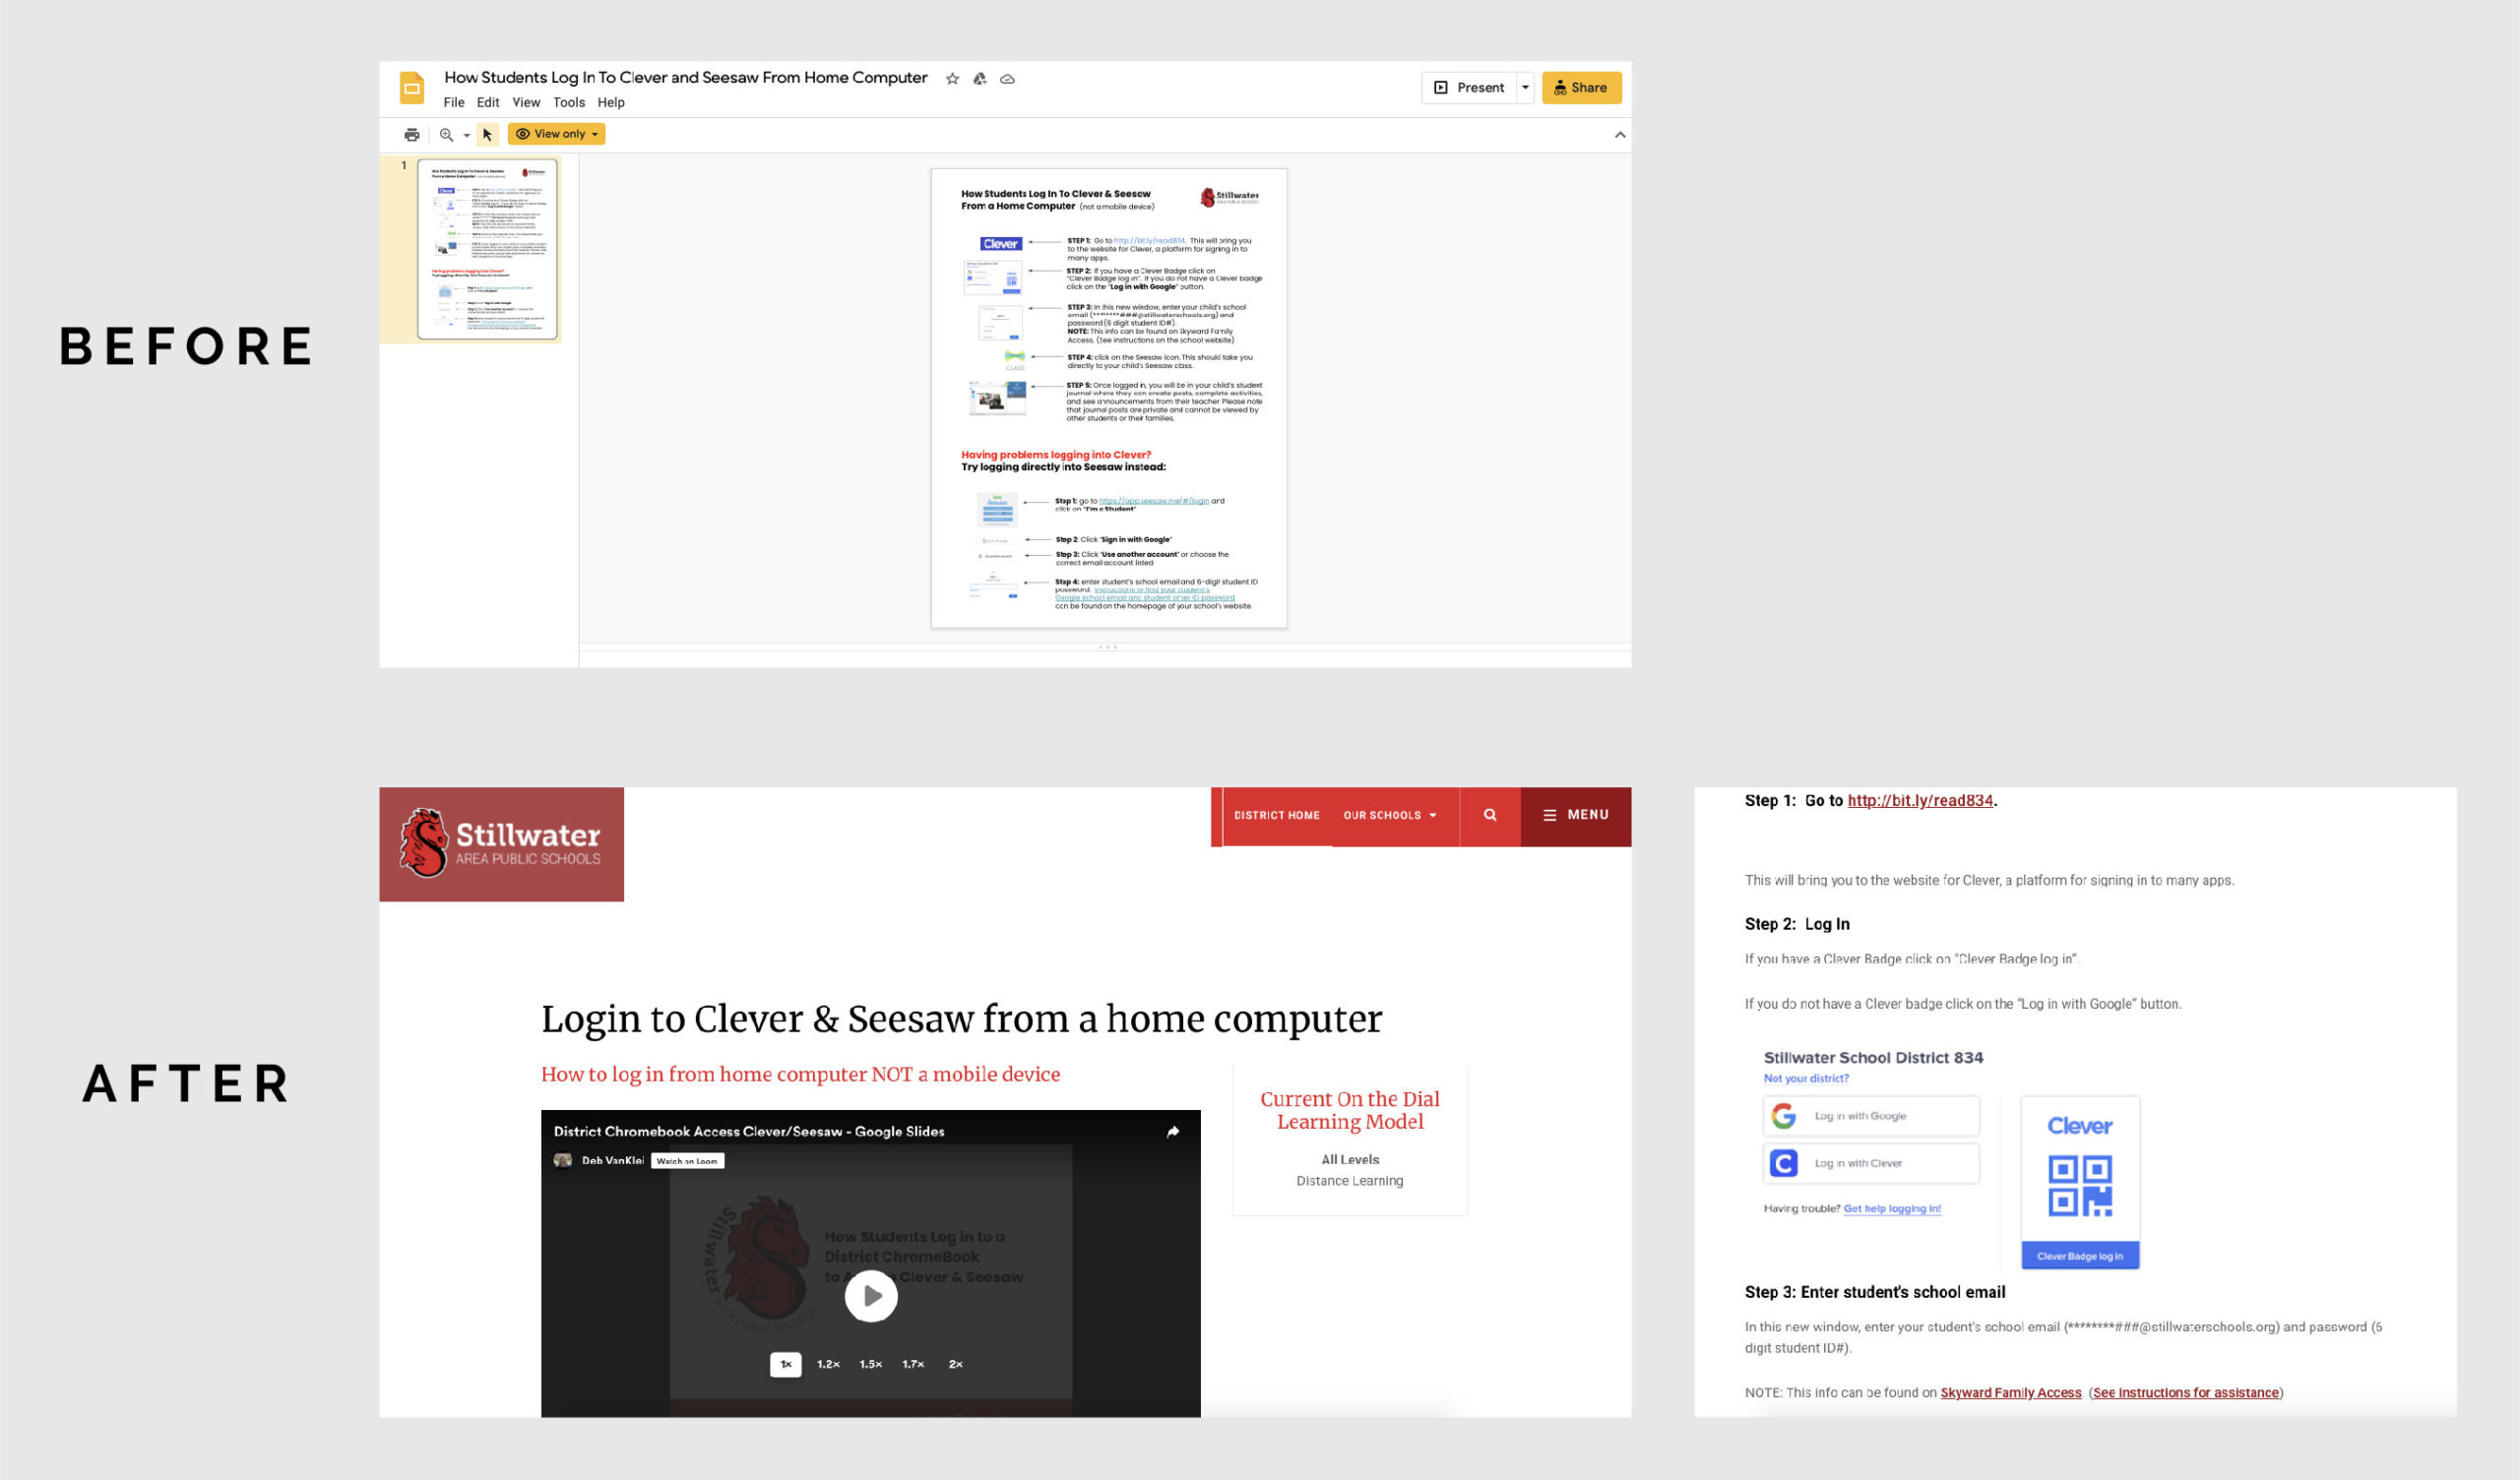Click the Present button

tap(1469, 88)
